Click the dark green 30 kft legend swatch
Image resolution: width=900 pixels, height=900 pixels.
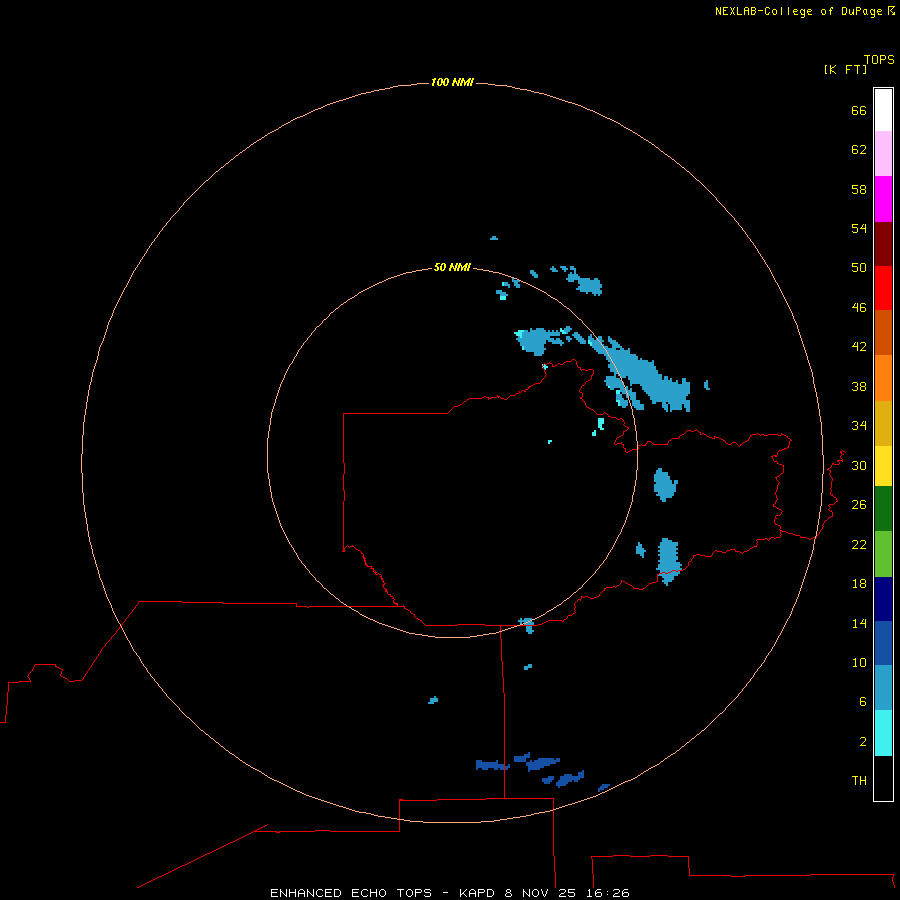tap(883, 509)
